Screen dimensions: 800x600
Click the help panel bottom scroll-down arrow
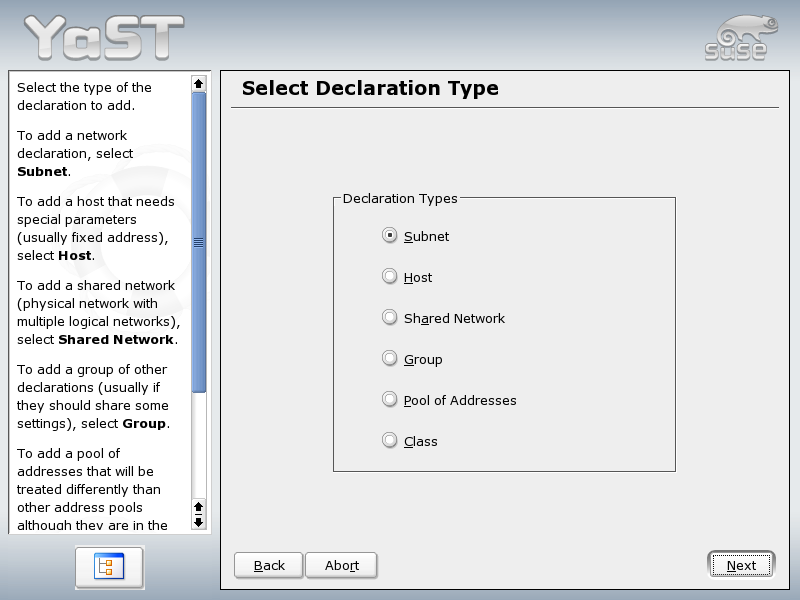(x=198, y=522)
